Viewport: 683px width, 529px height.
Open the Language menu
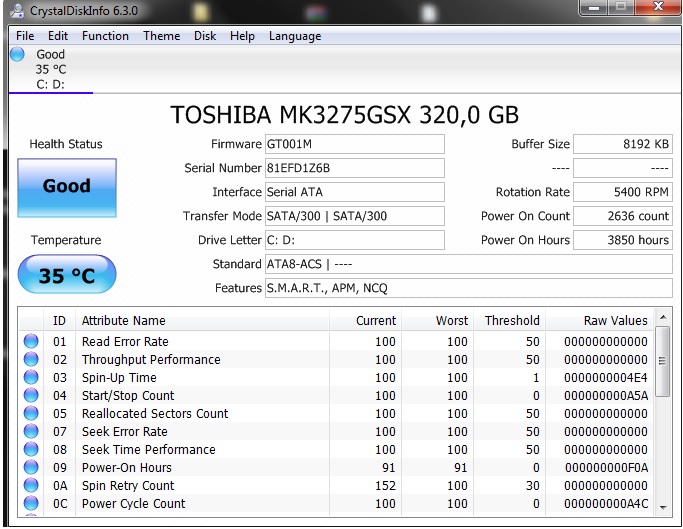point(295,36)
